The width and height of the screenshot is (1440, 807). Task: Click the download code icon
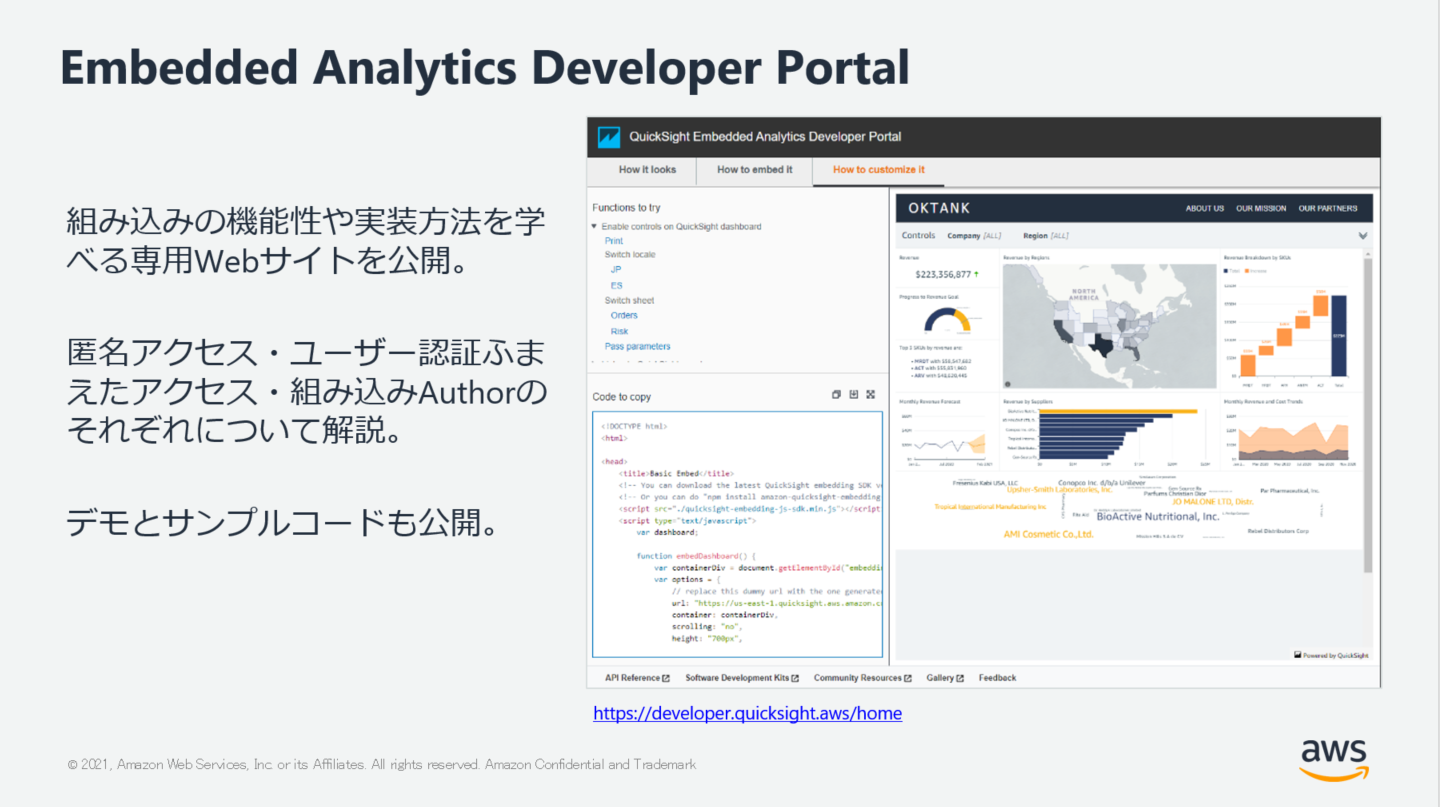click(853, 395)
